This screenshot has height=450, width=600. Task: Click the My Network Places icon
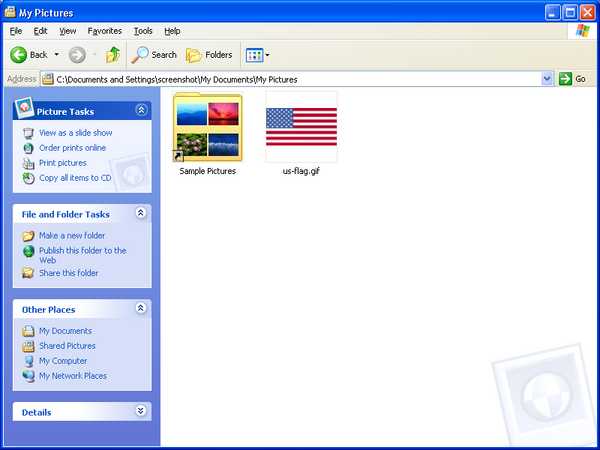pos(29,376)
